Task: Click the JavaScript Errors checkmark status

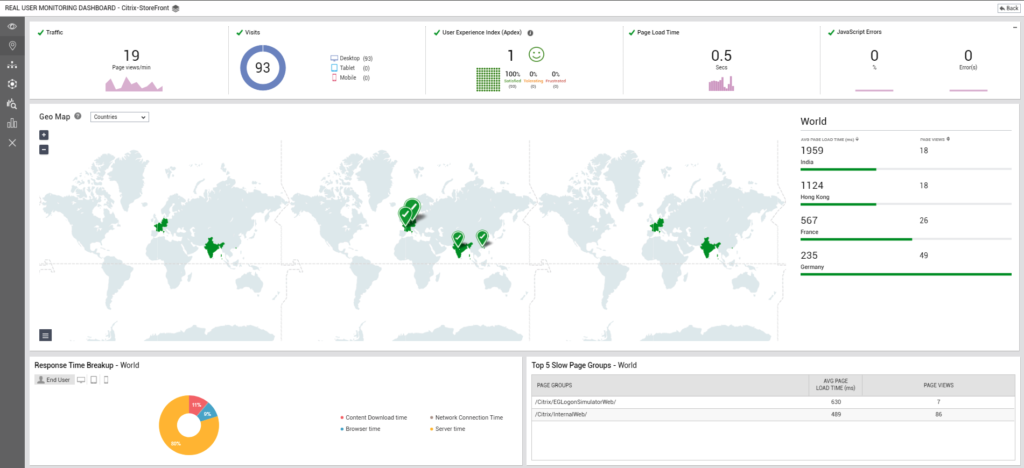Action: tap(831, 32)
